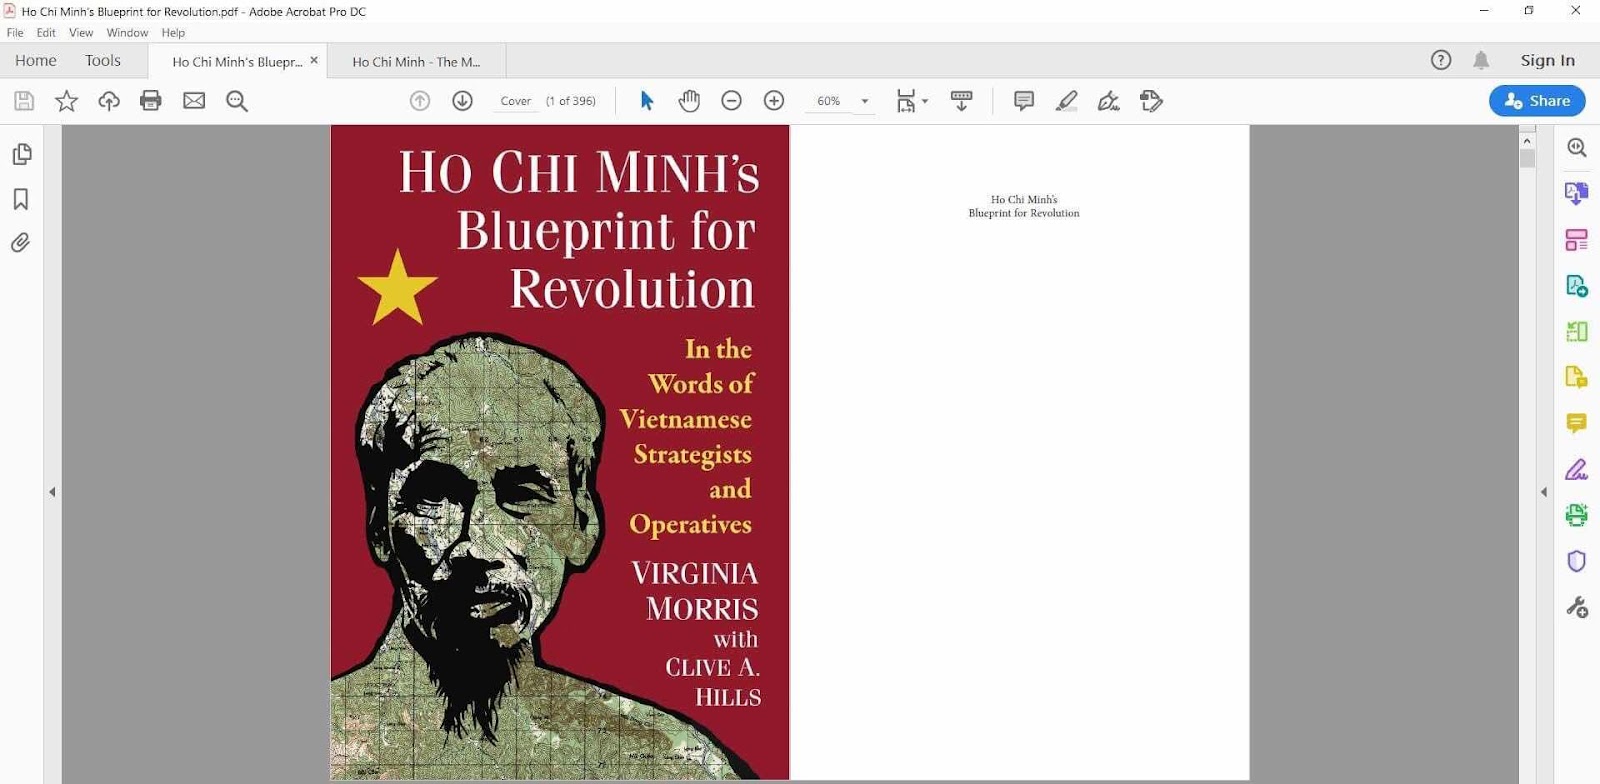
Task: Zoom out with the minus button
Action: pyautogui.click(x=732, y=101)
